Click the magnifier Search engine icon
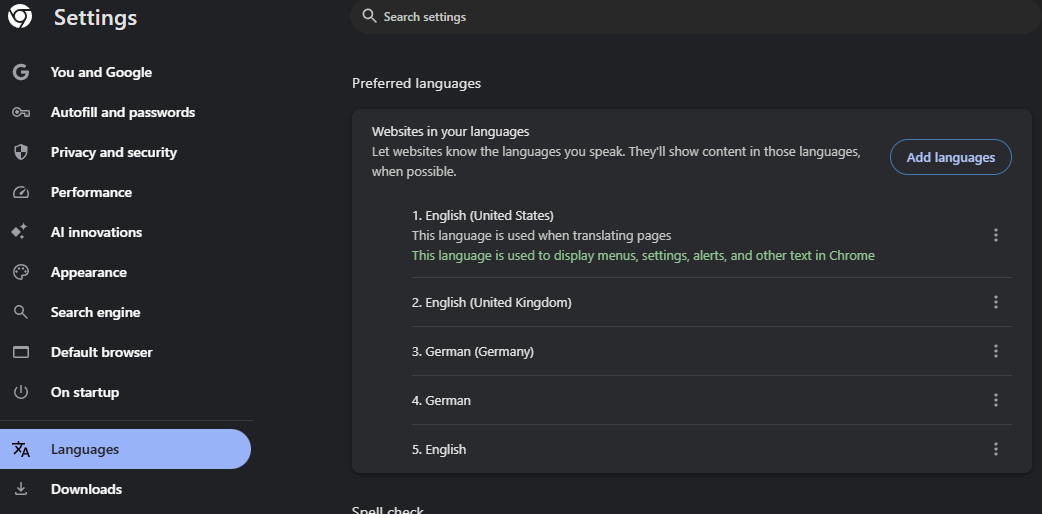This screenshot has width=1042, height=514. tap(21, 312)
